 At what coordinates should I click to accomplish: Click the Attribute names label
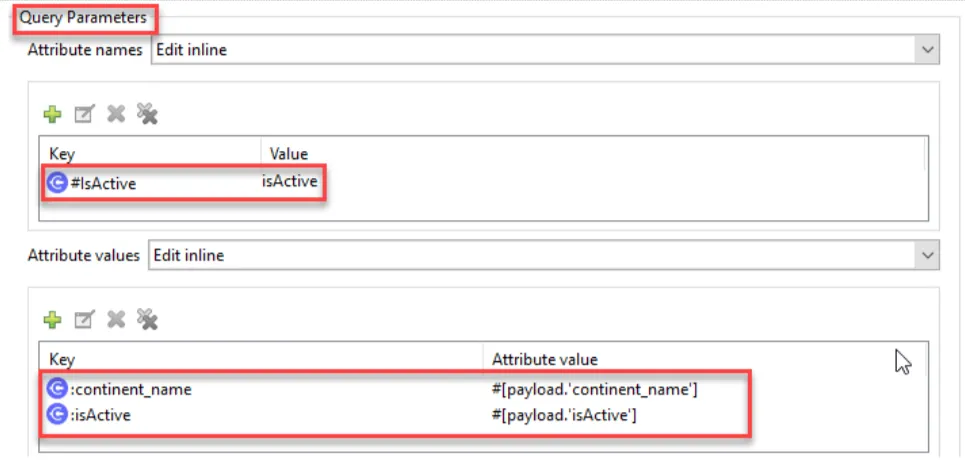(x=85, y=50)
